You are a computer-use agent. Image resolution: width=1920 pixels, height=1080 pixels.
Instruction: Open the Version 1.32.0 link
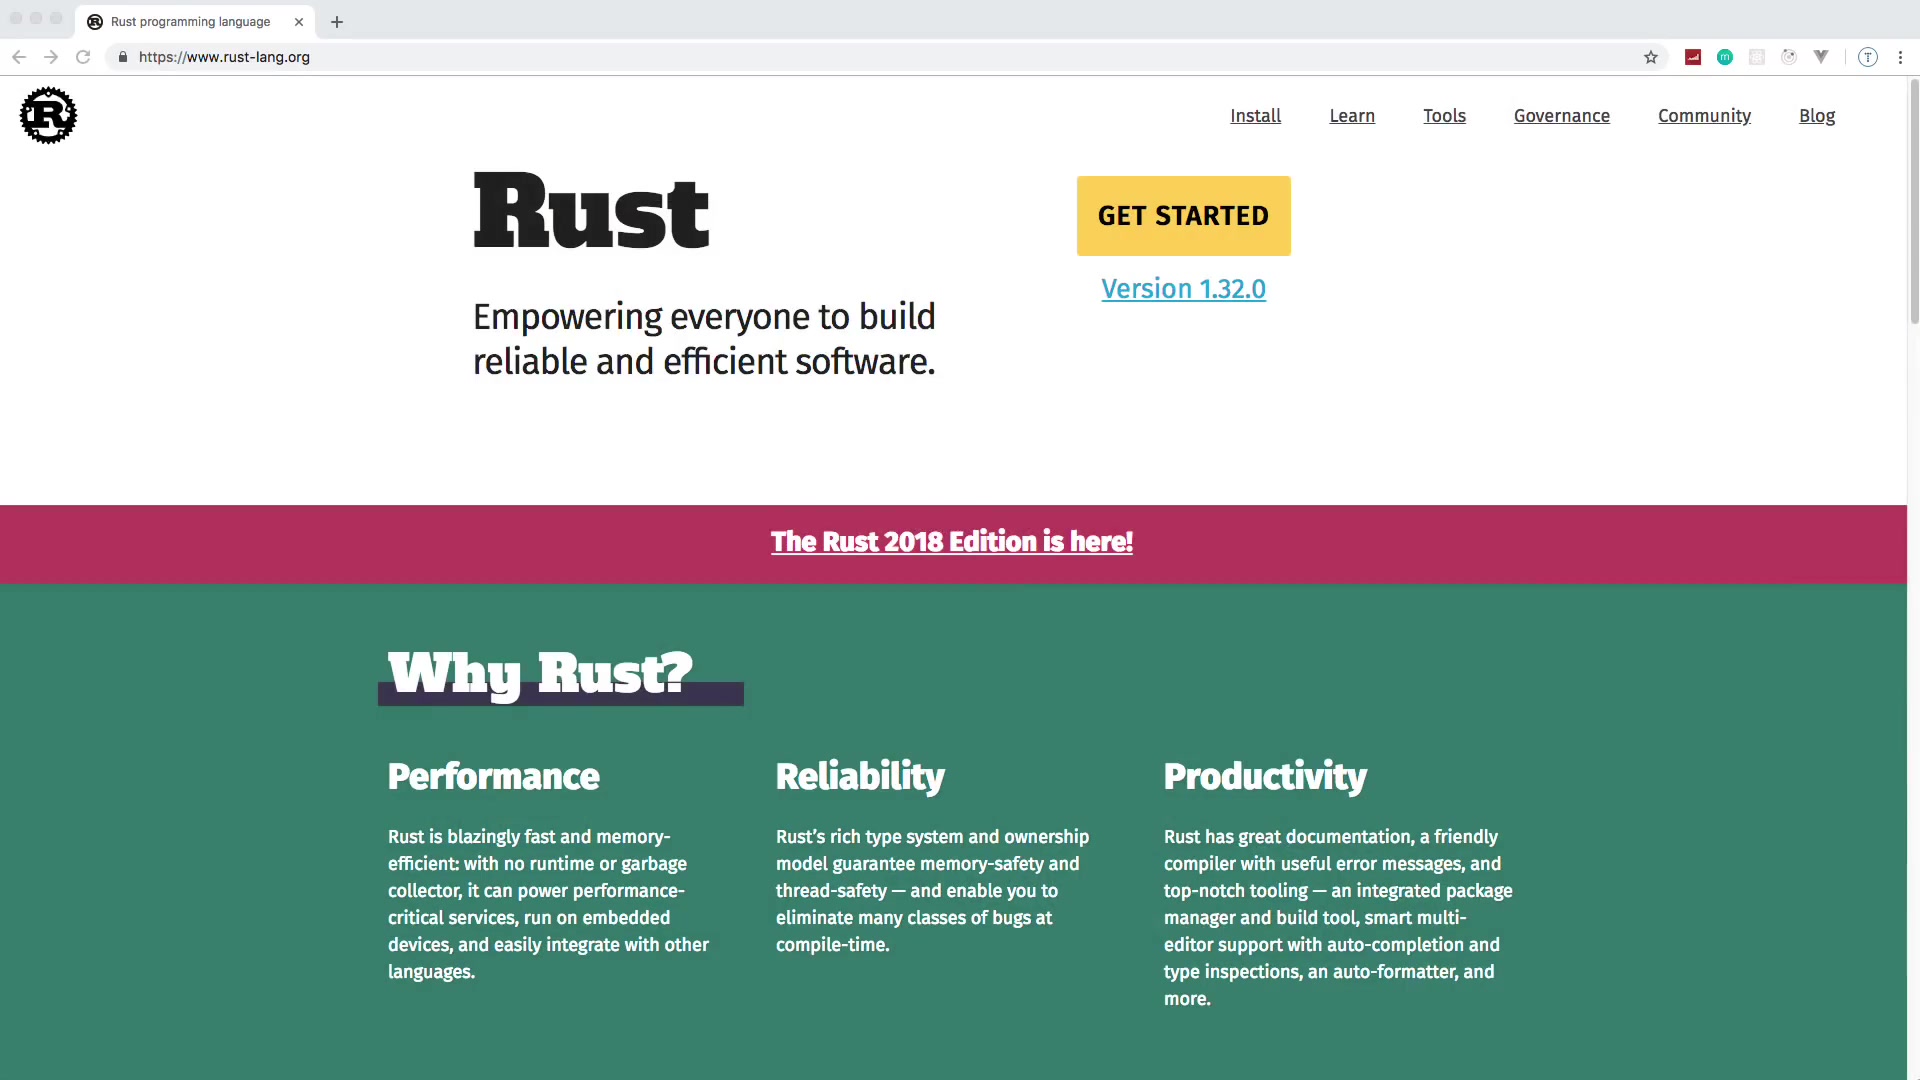[1184, 289]
